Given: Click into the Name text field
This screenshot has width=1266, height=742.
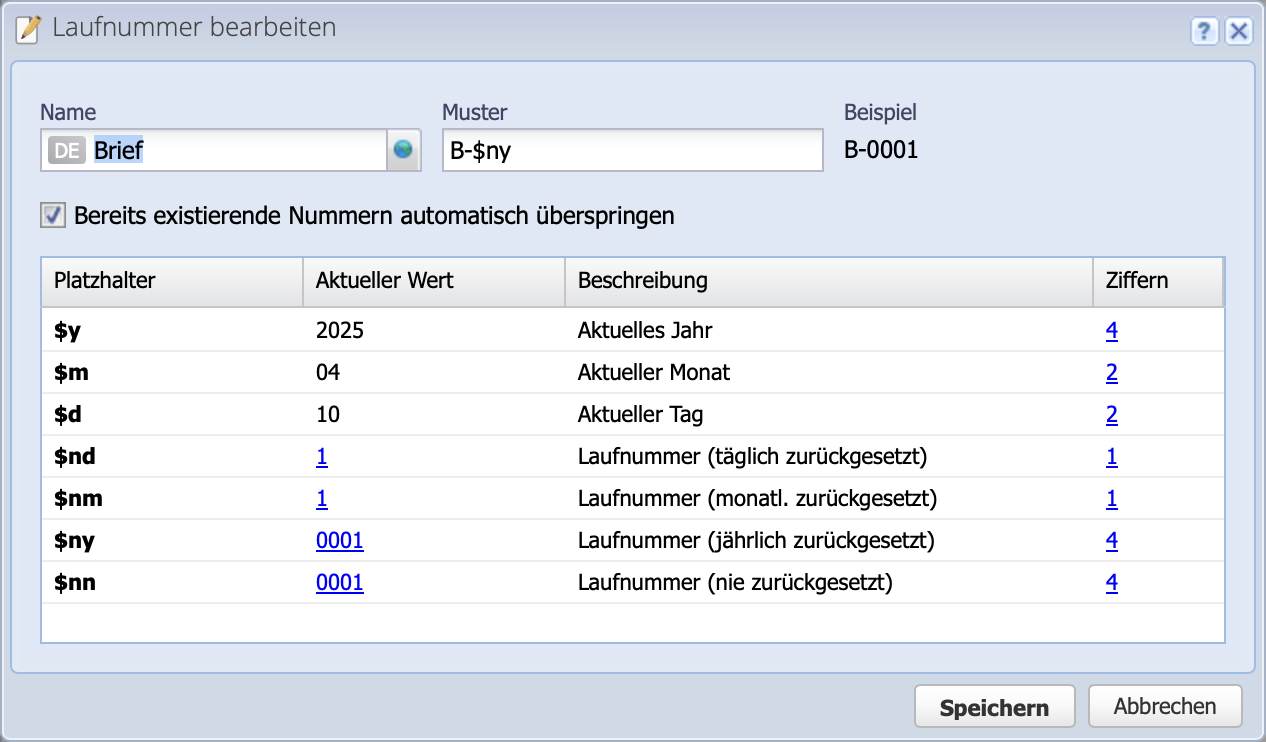Looking at the screenshot, I should pos(230,149).
